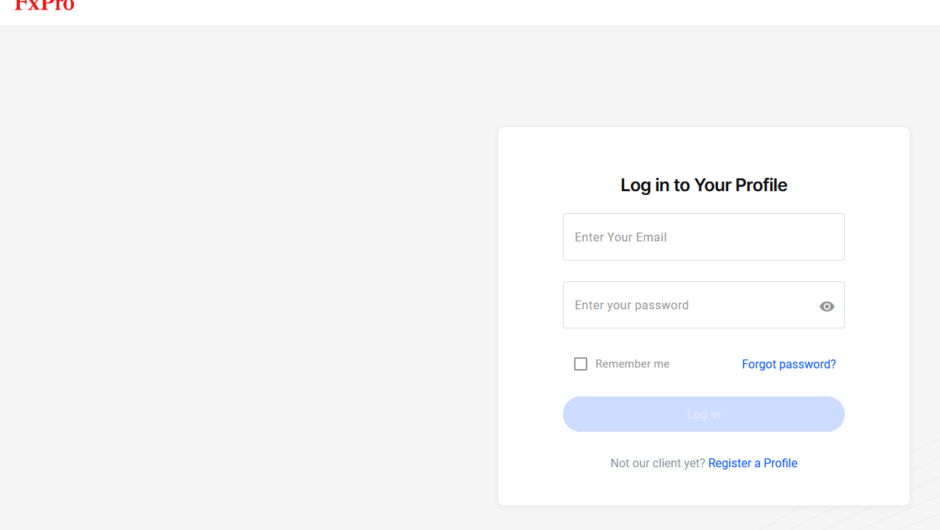Click the FxPro logo
This screenshot has height=530, width=940.
pyautogui.click(x=44, y=6)
